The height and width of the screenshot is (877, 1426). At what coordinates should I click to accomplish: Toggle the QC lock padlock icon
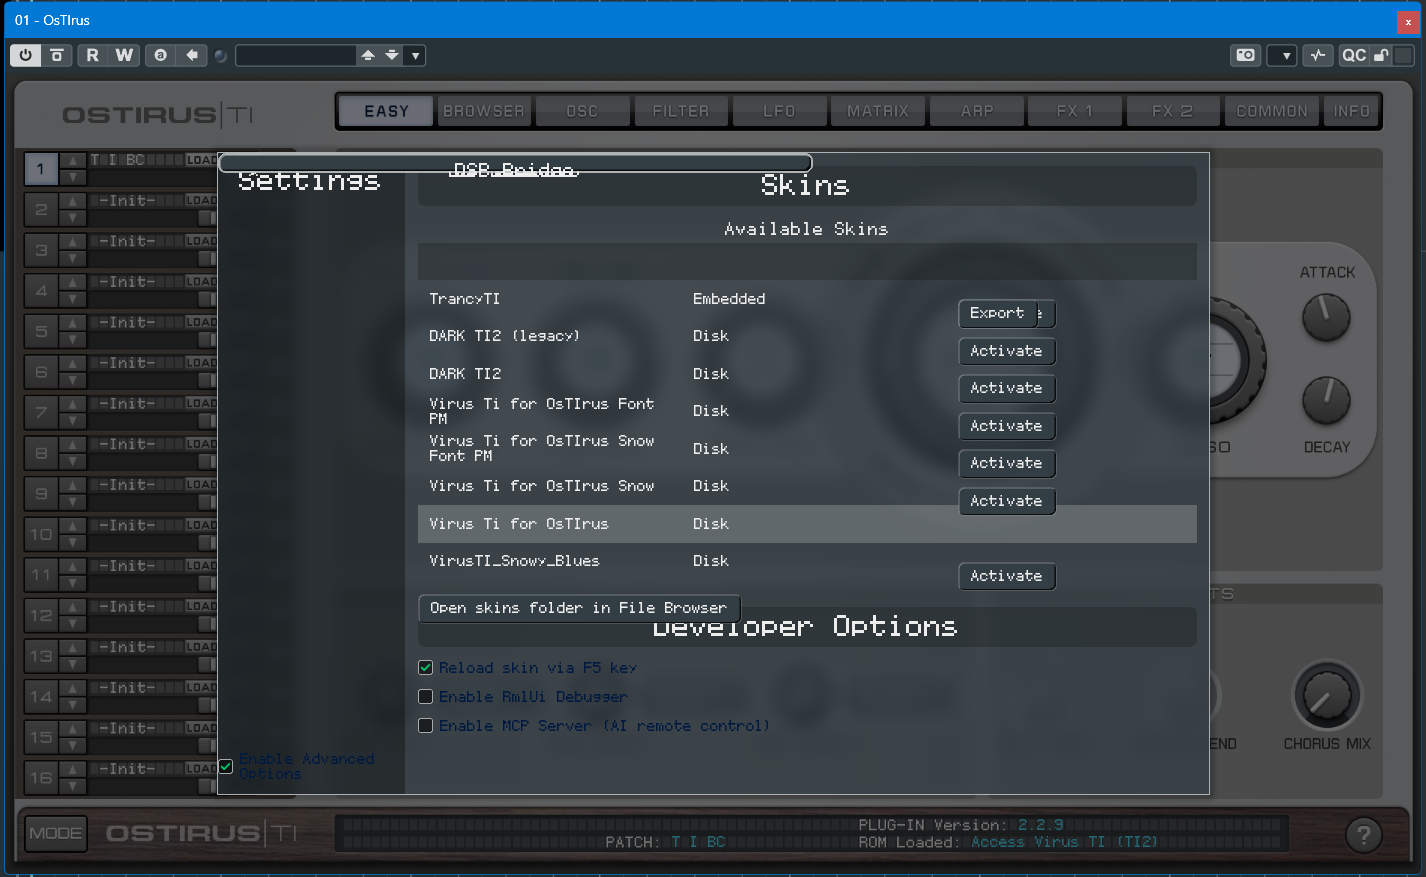click(x=1381, y=55)
